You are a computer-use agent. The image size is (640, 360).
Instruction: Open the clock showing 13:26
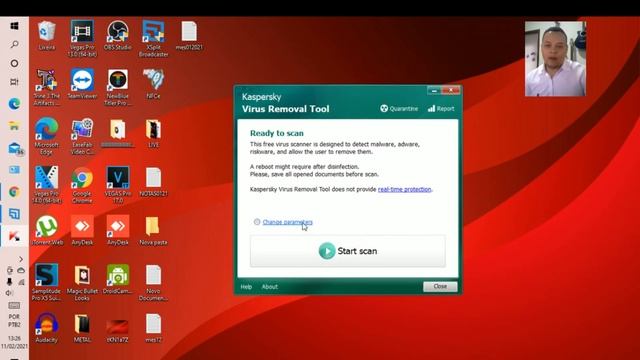[14, 342]
